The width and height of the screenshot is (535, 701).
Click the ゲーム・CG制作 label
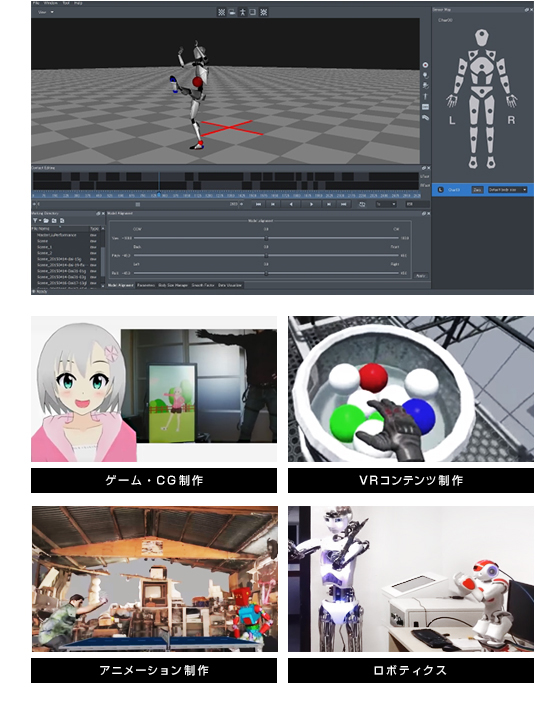point(154,481)
